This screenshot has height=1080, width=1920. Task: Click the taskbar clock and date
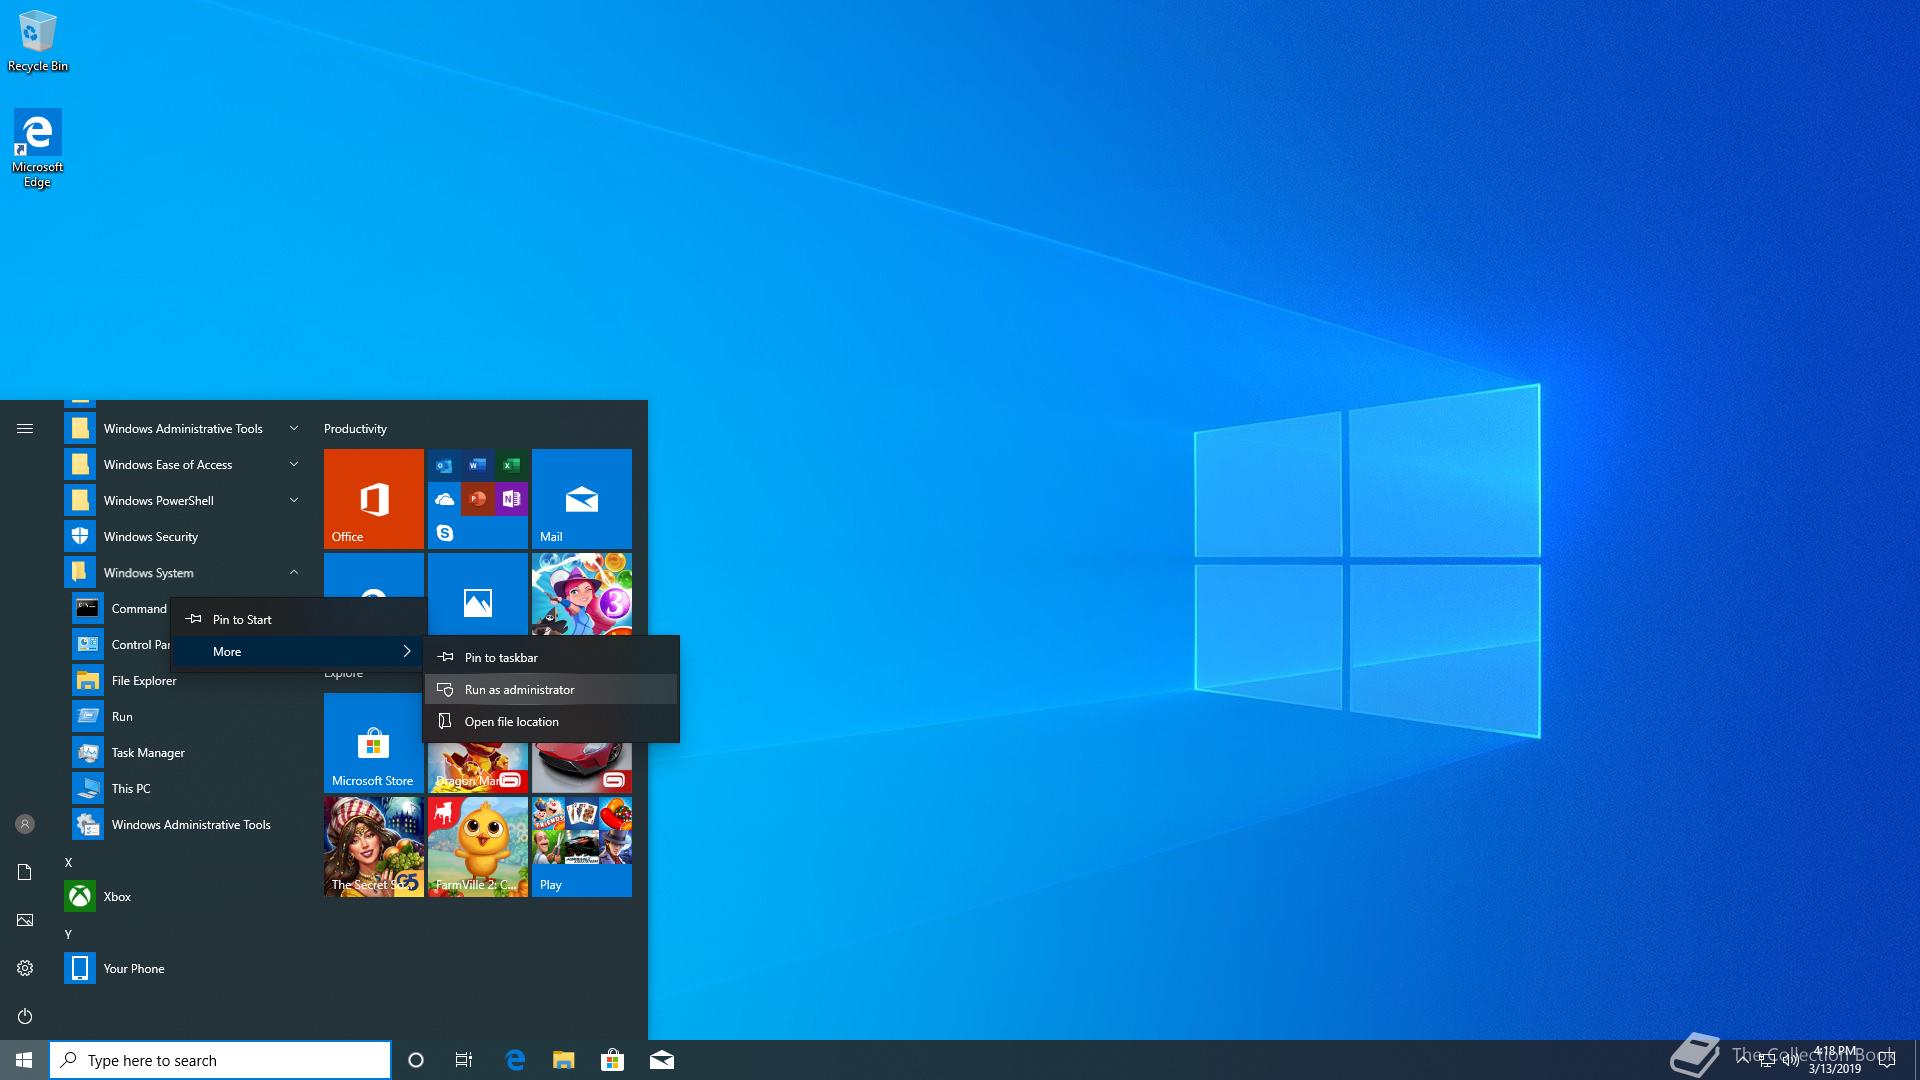pyautogui.click(x=1834, y=1060)
